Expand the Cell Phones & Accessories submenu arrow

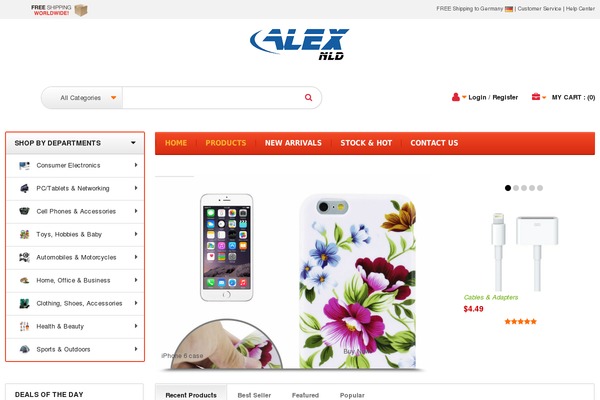[136, 211]
